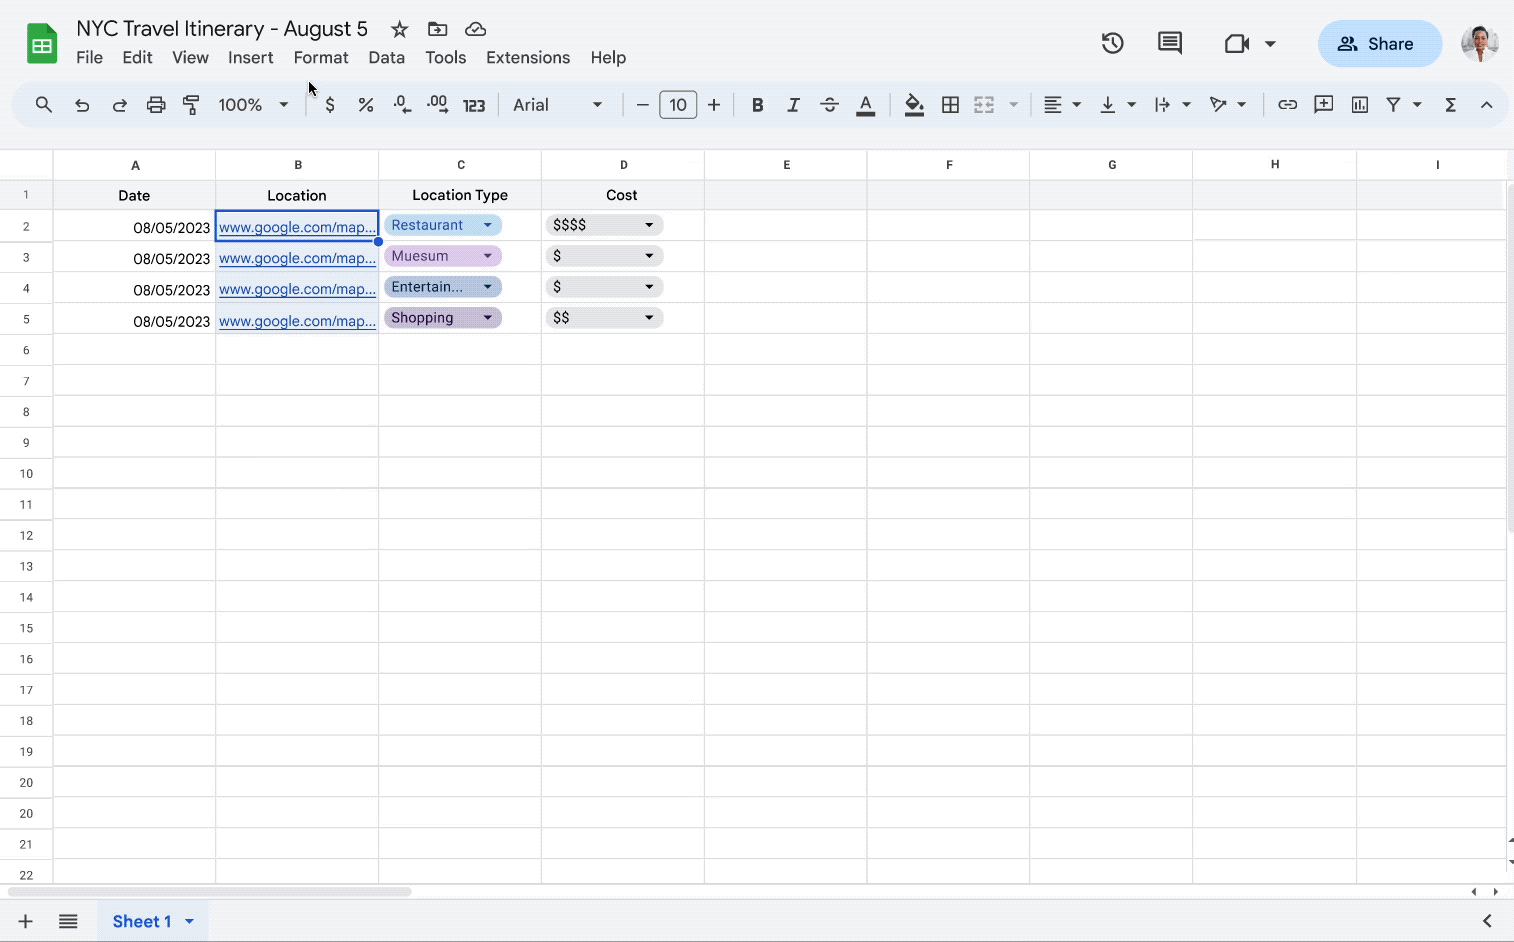
Task: Open the zoom level dropdown
Action: [253, 105]
